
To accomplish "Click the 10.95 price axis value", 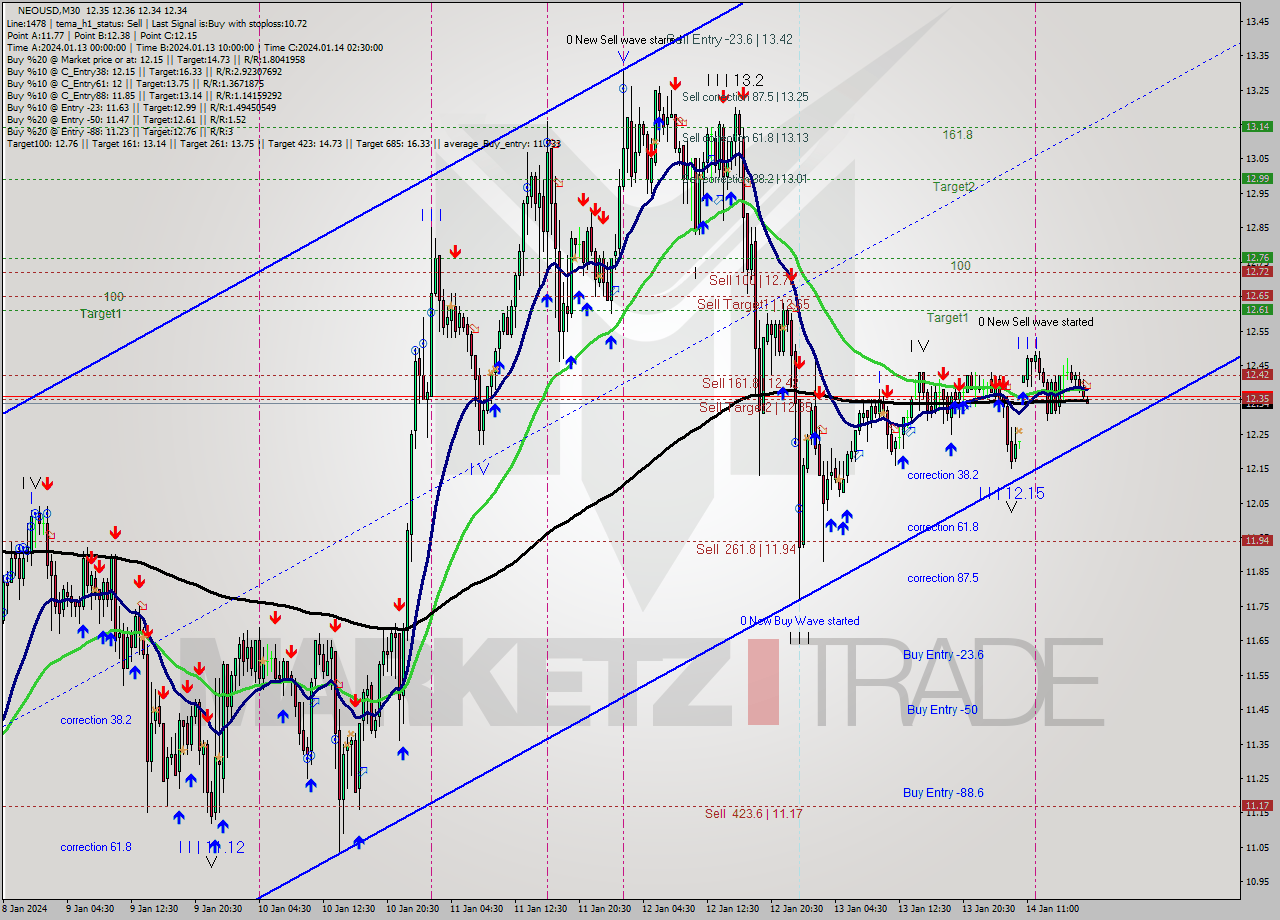I will [x=1257, y=882].
